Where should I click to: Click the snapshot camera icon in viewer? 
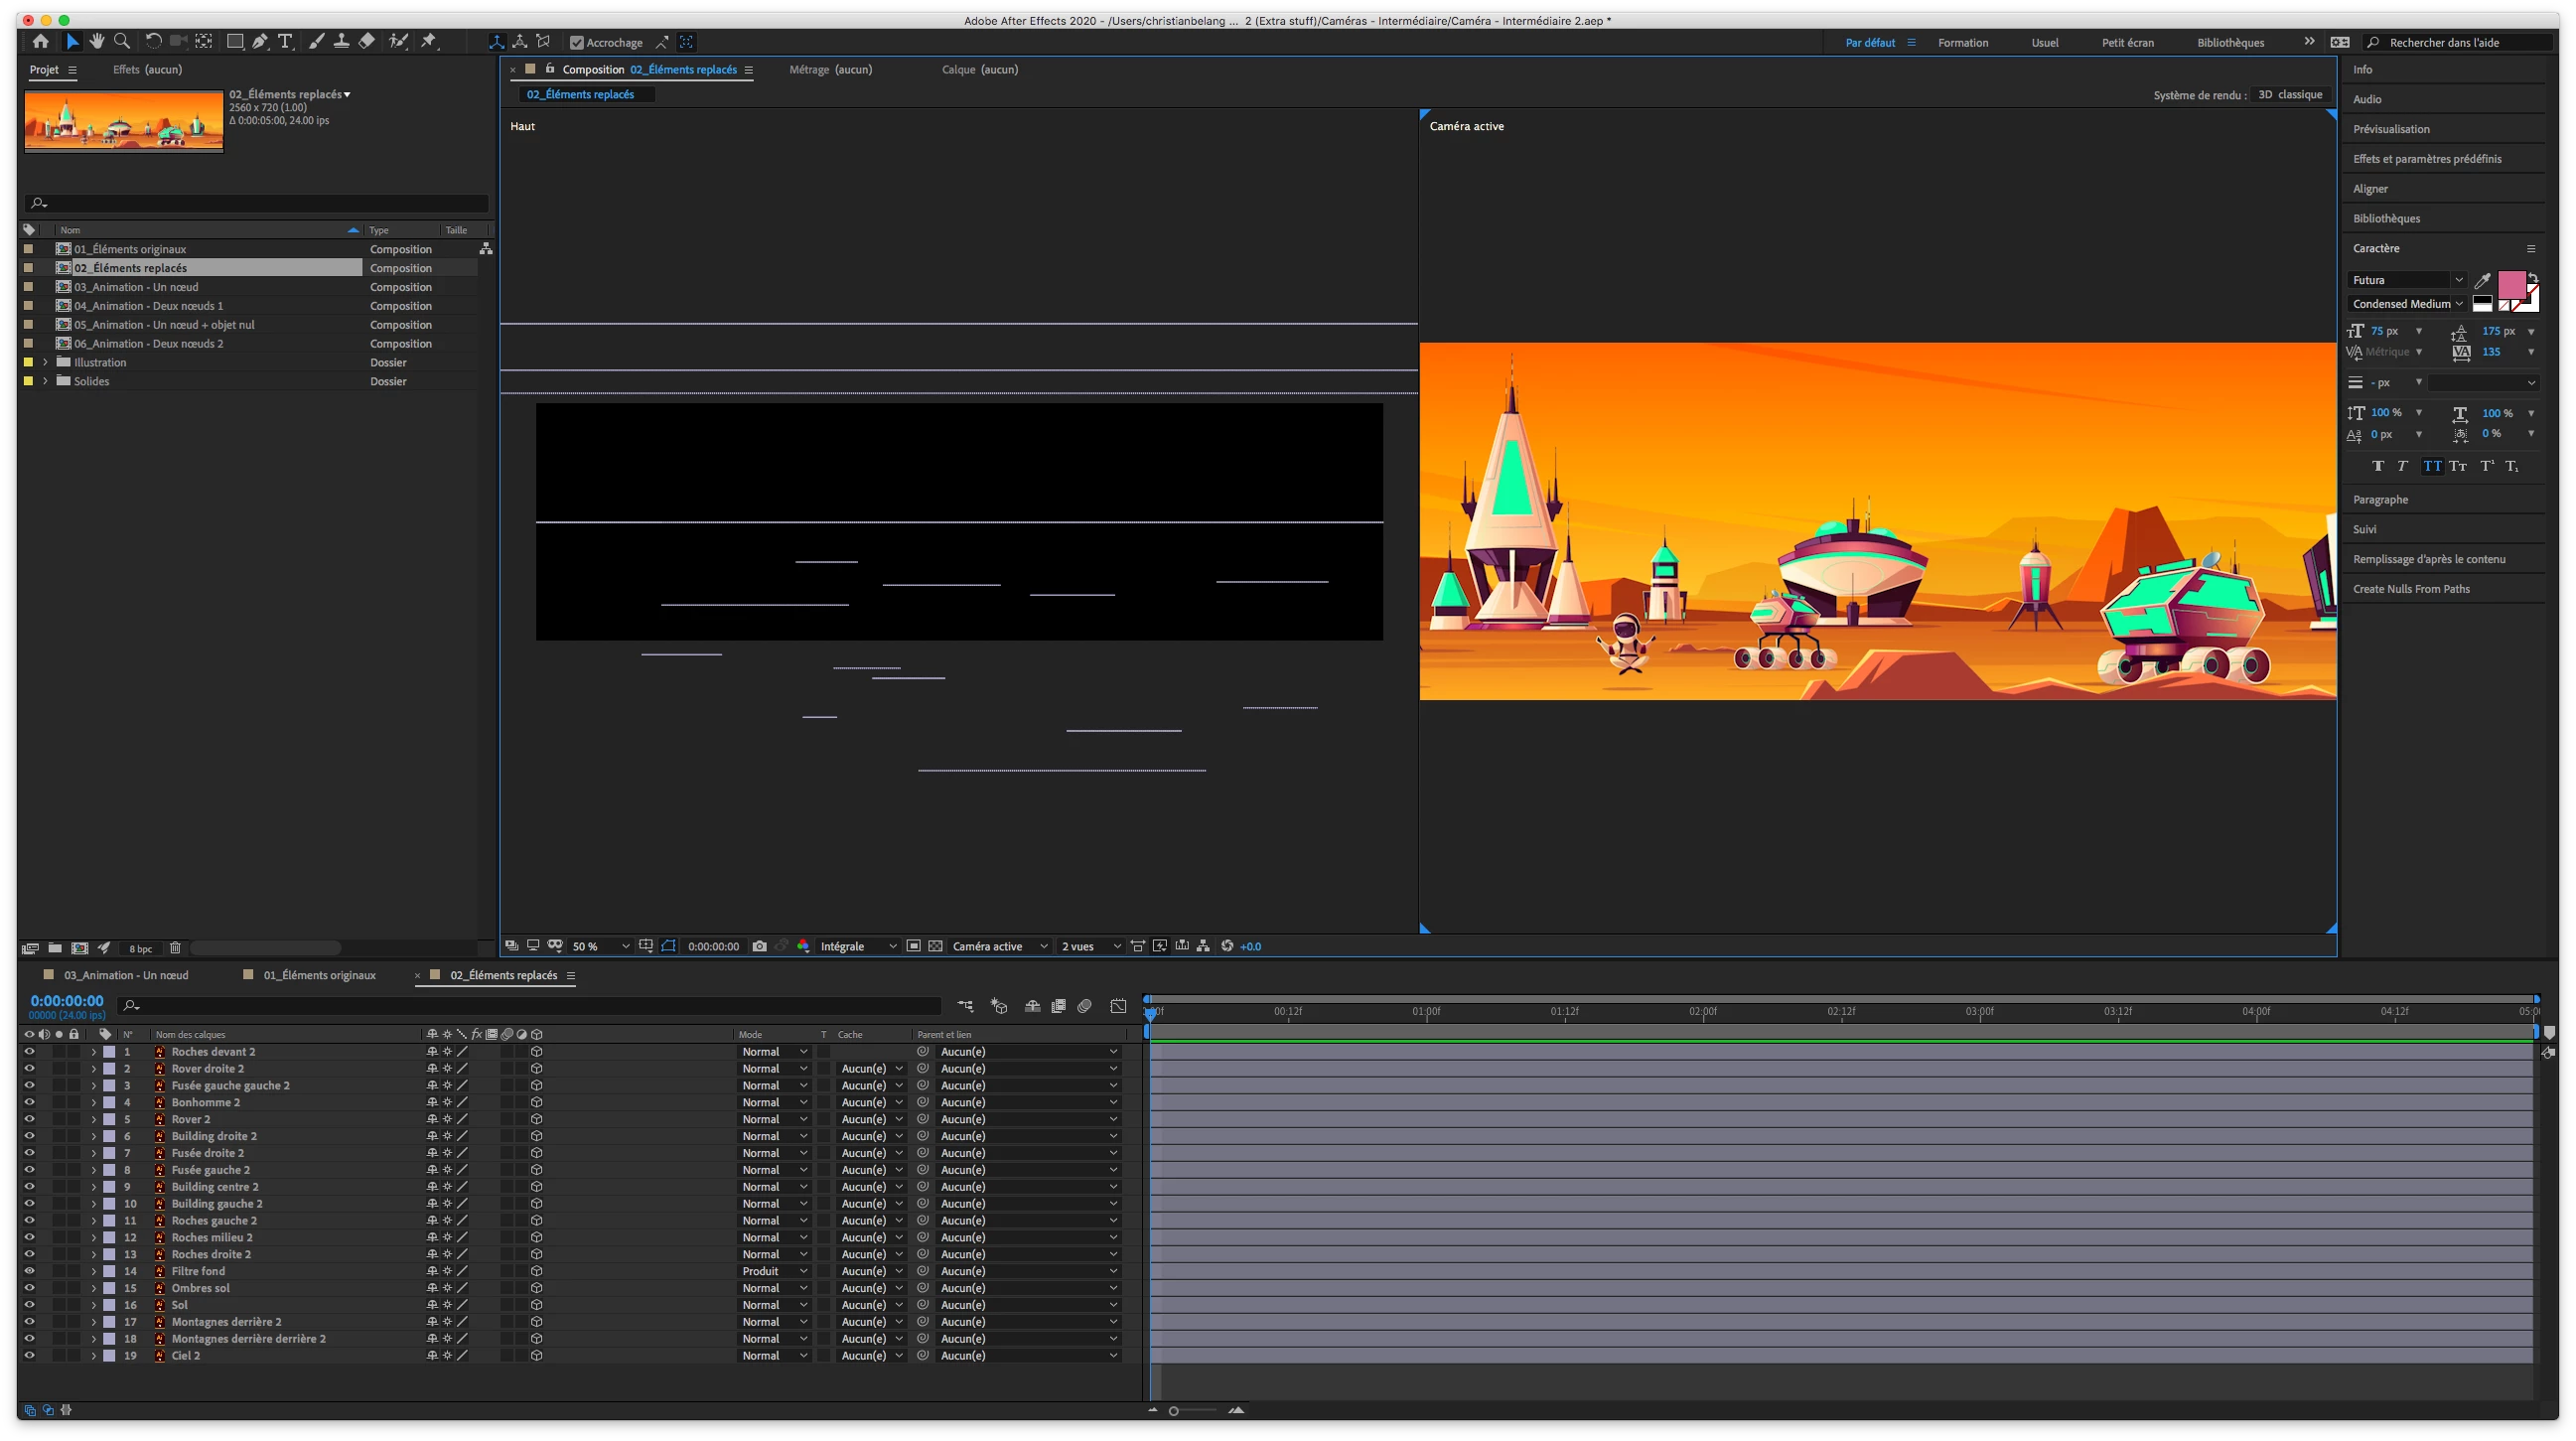(760, 946)
